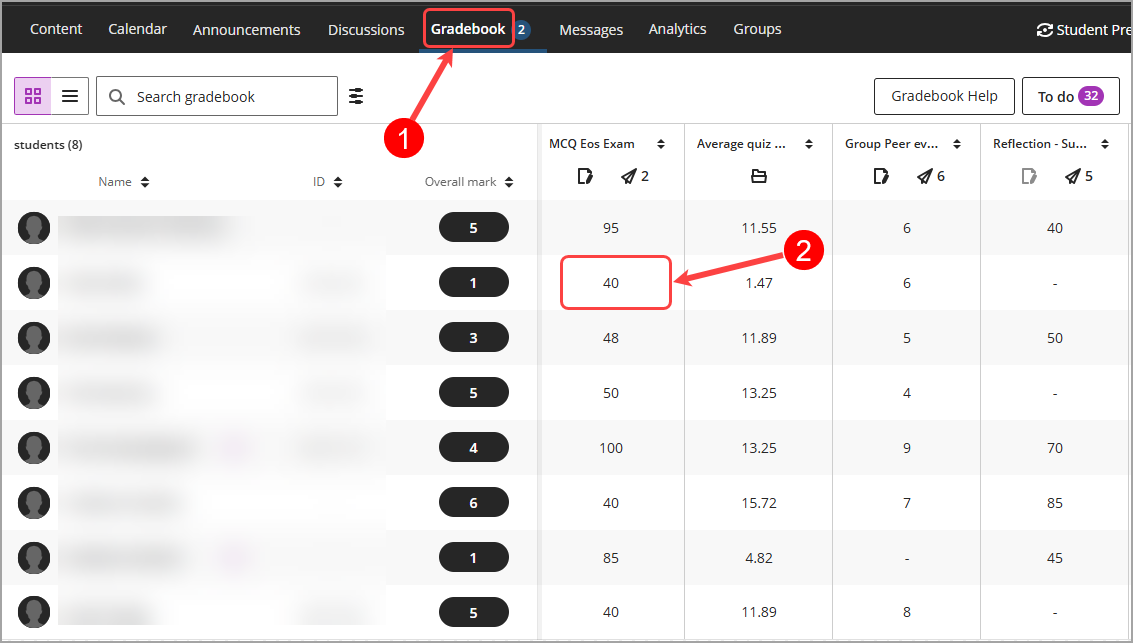Select MCQ Eos Exam grade 48
The height and width of the screenshot is (643, 1133).
tap(611, 337)
